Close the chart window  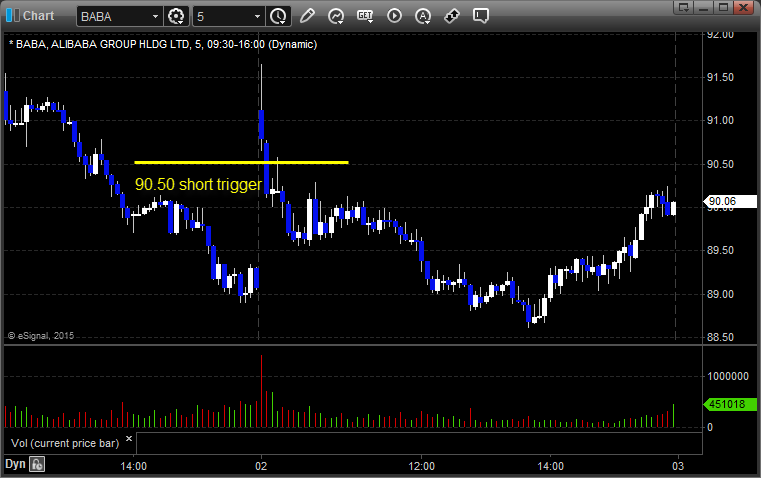click(743, 7)
